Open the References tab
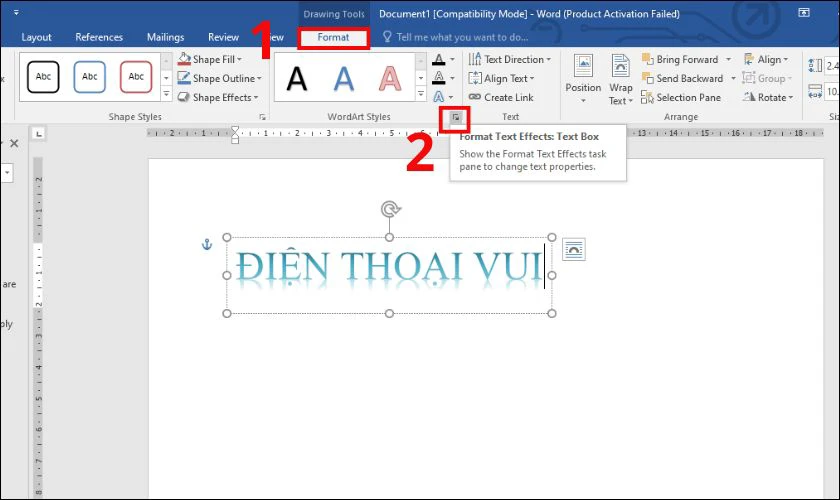The image size is (840, 500). 99,38
